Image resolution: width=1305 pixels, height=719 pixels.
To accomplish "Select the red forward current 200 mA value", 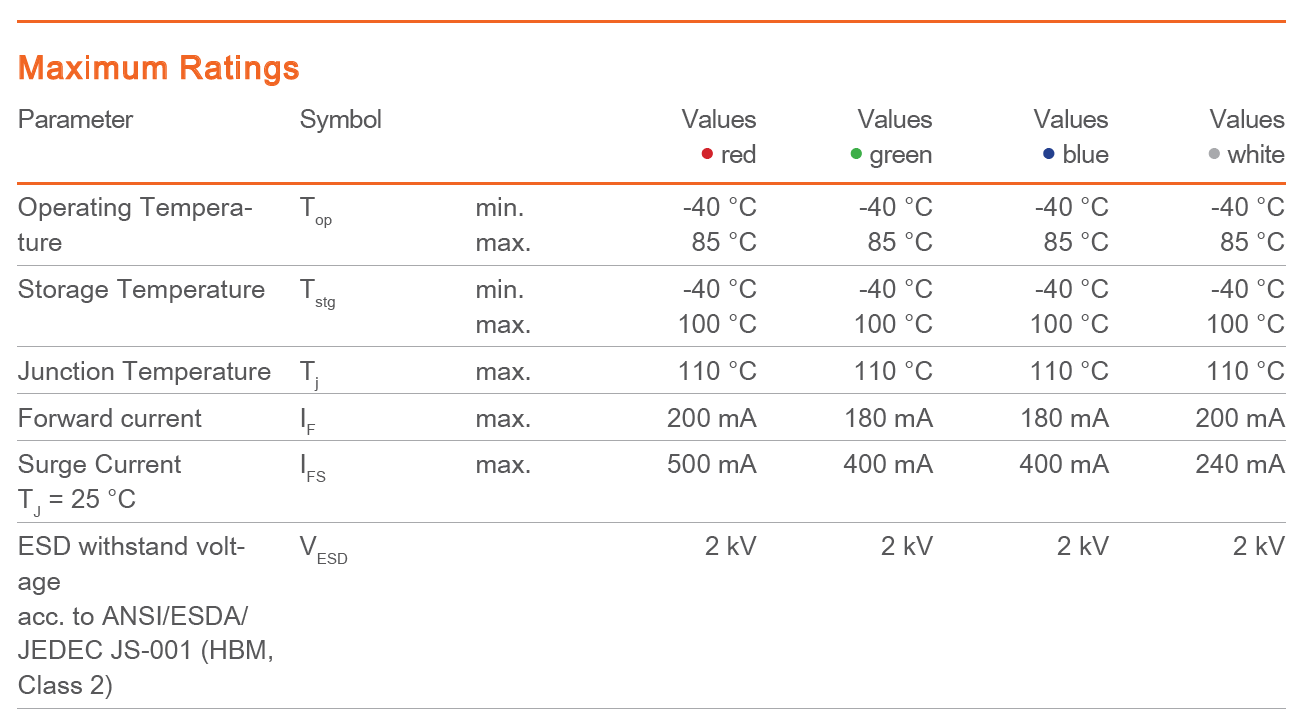I will [712, 418].
